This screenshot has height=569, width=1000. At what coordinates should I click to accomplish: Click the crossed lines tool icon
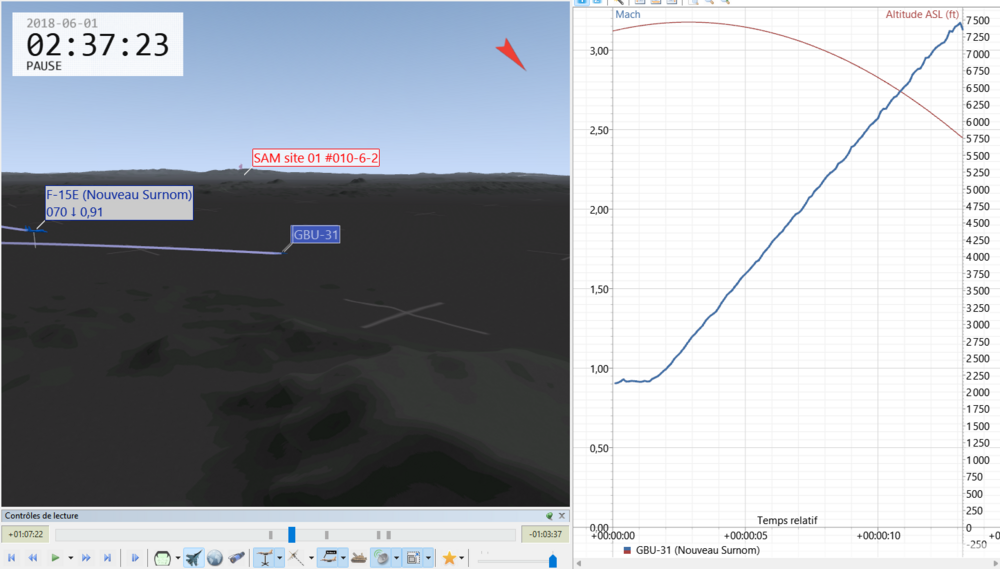point(296,558)
